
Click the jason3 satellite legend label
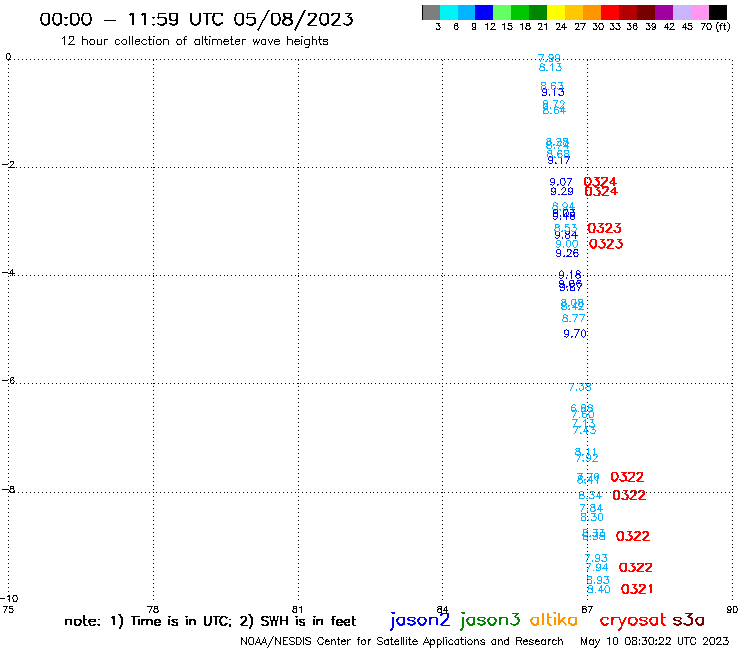[x=490, y=620]
